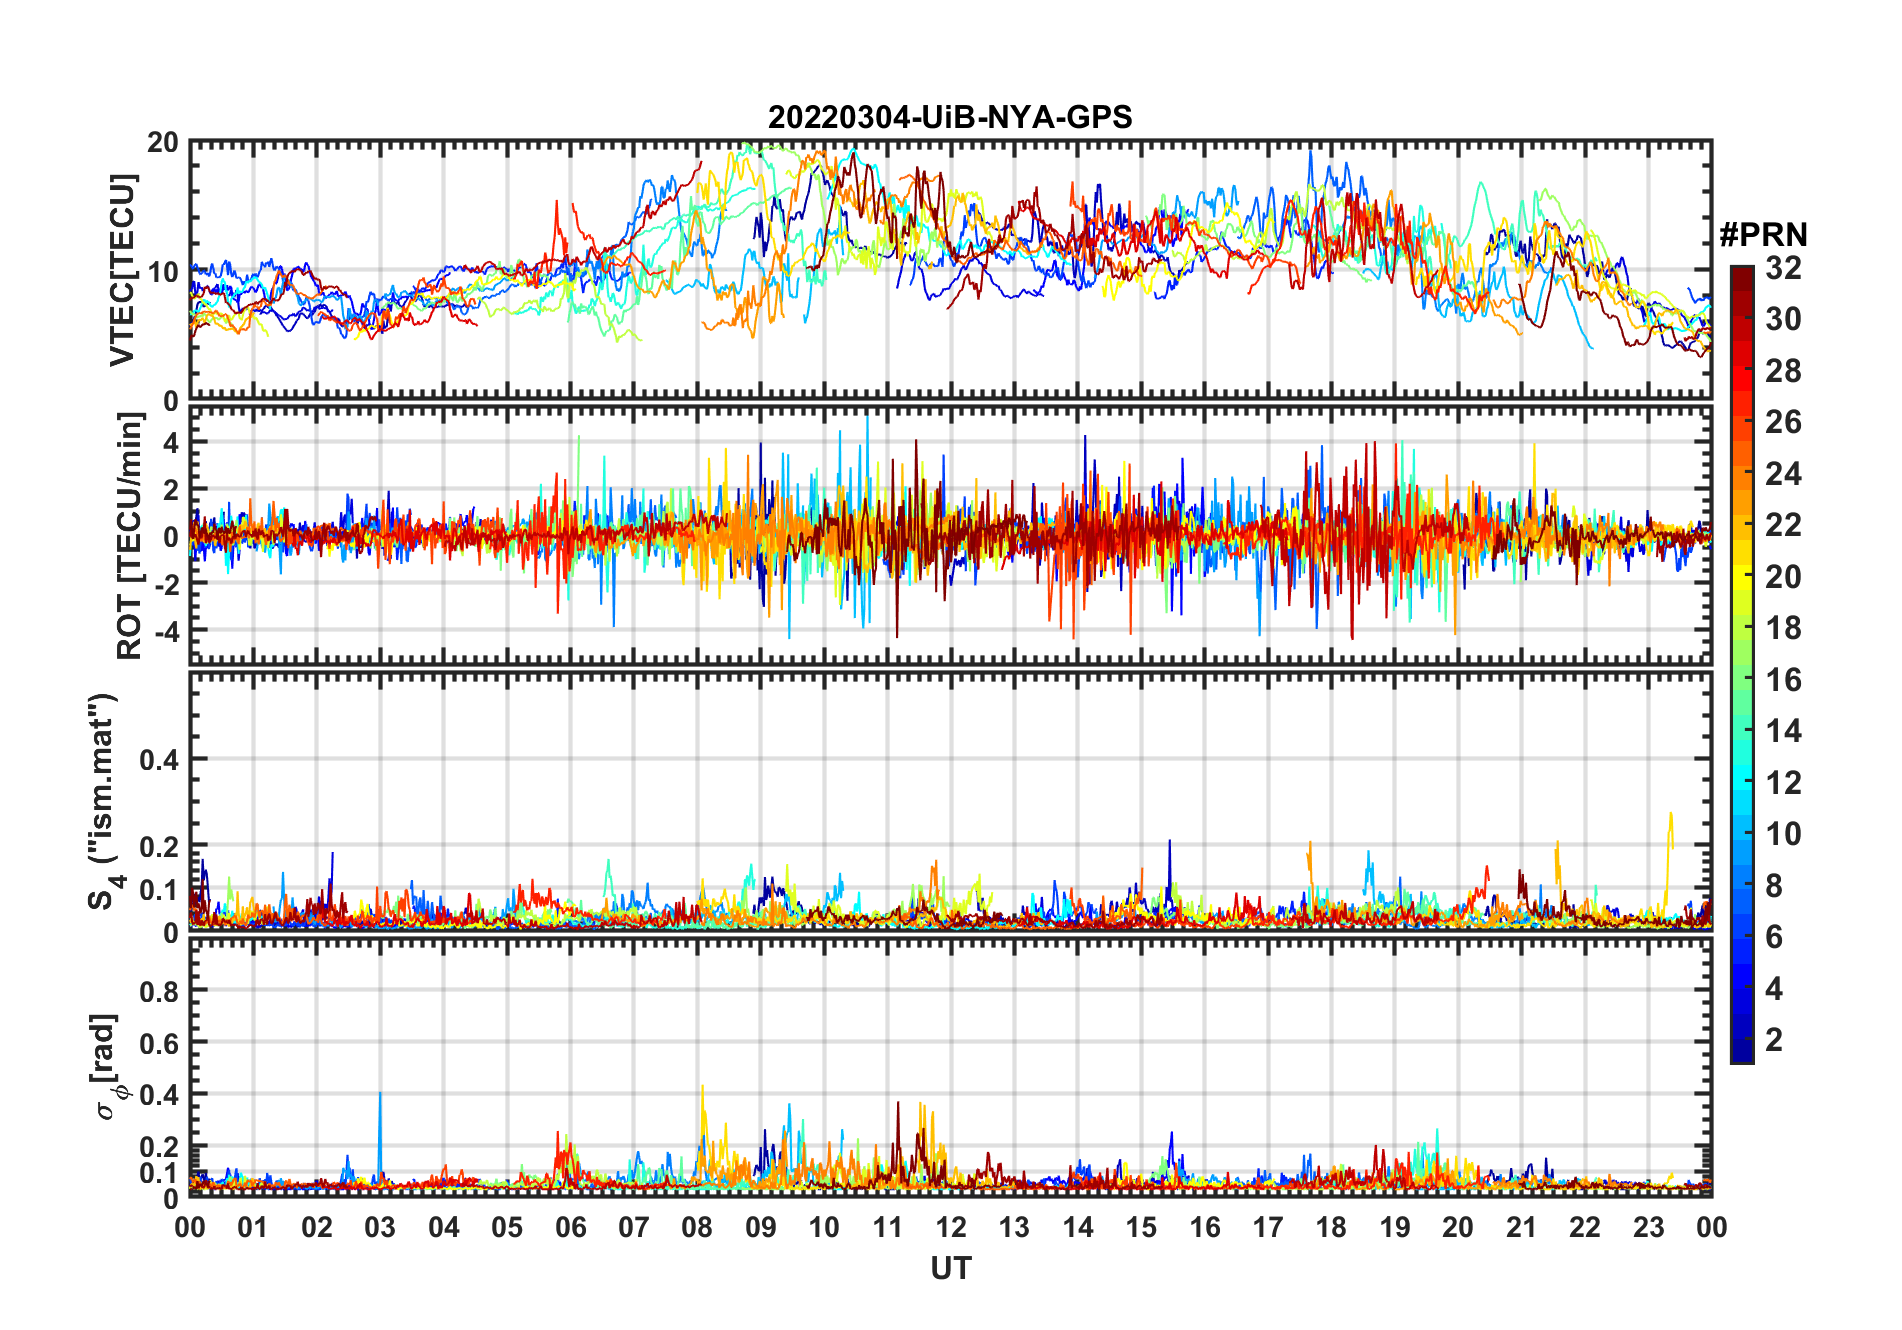Click the ROT plot panel
This screenshot has height=1330, width=1902.
[951, 535]
